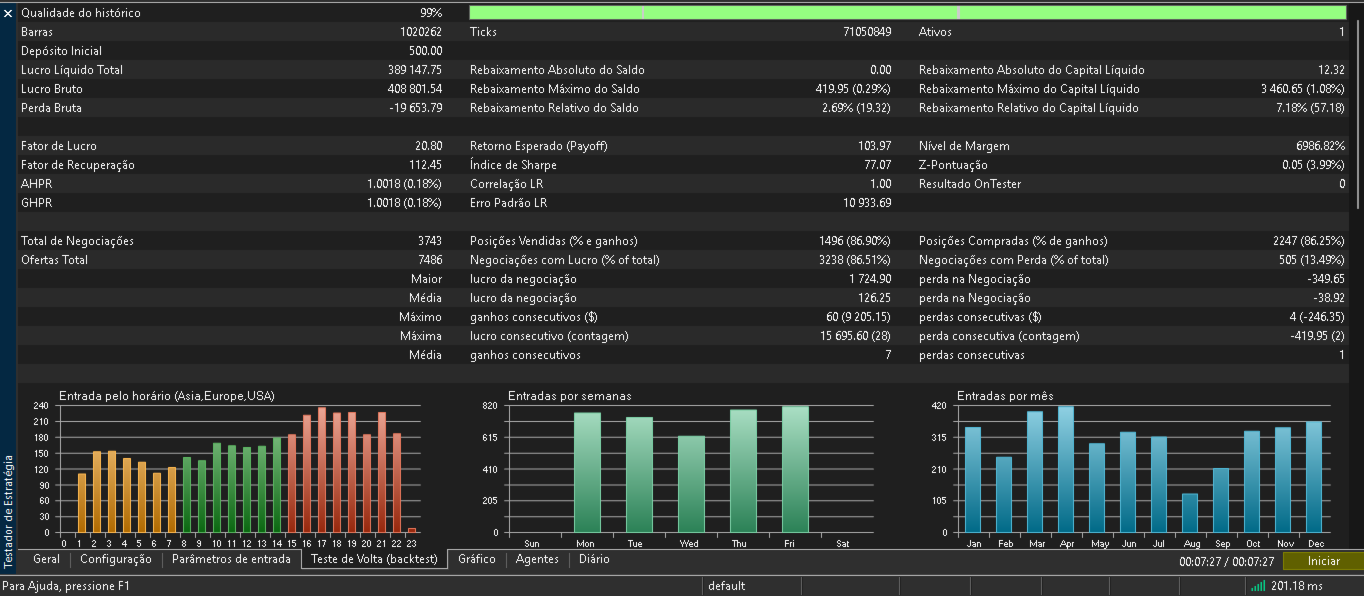Click the Iniciar button
This screenshot has height=596, width=1364.
[x=1323, y=561]
